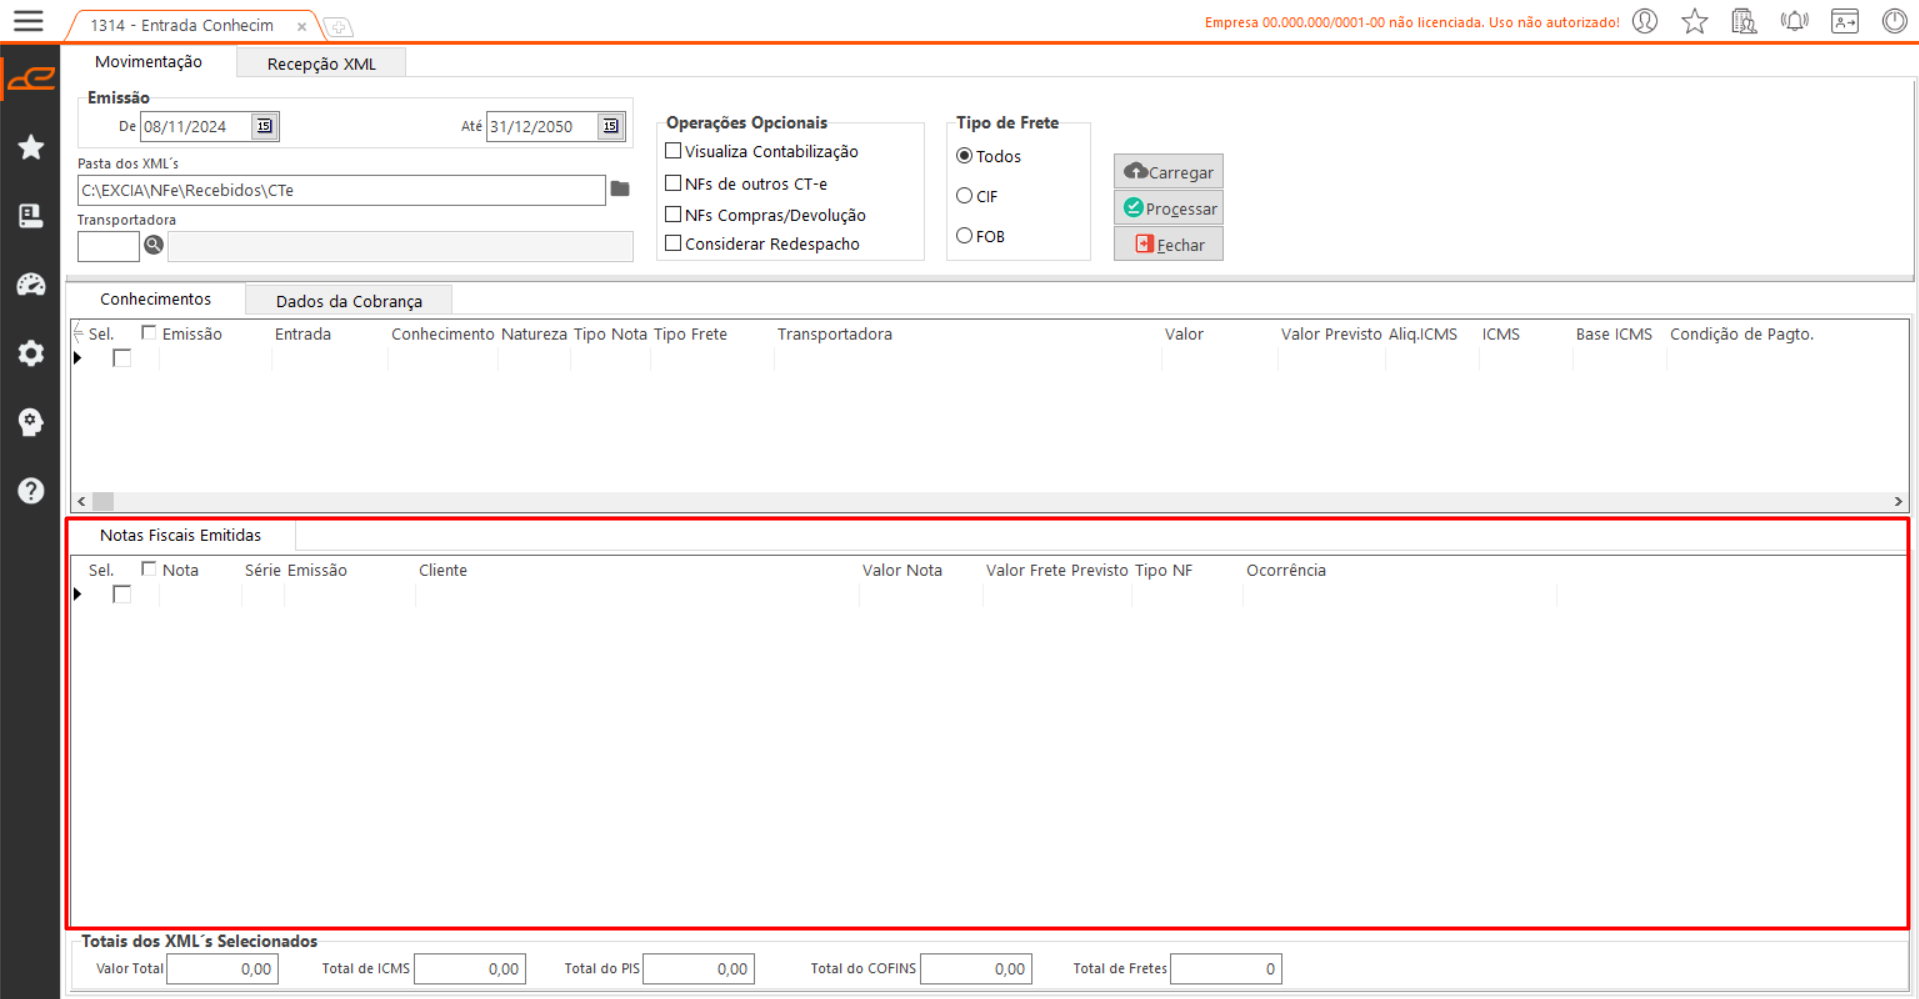Open Dados da Cobrança tab

[x=348, y=301]
